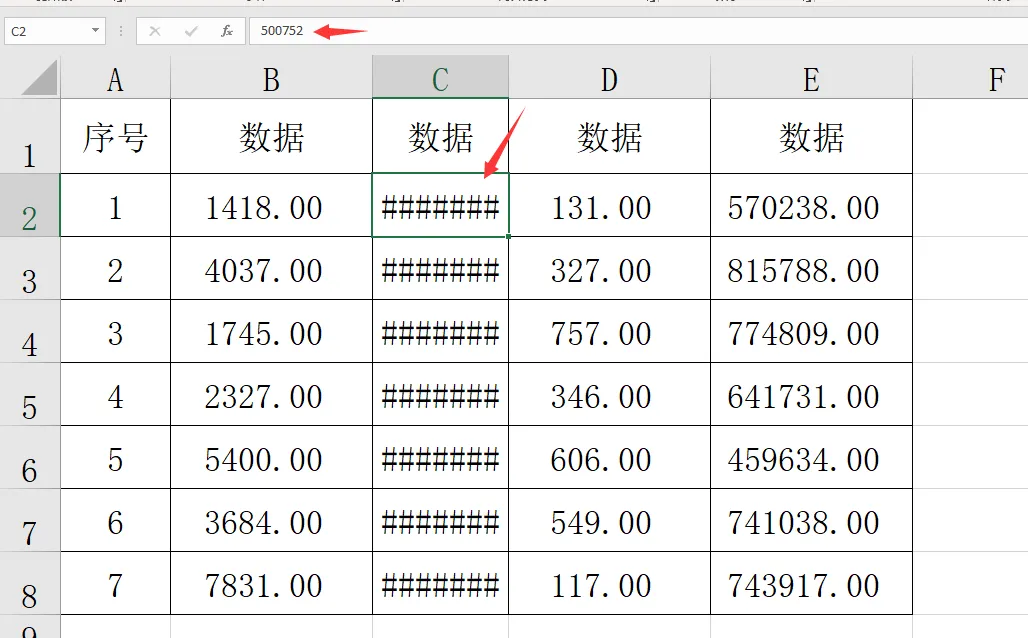This screenshot has width=1028, height=638.
Task: Click cell with value 570238.00
Action: (812, 205)
